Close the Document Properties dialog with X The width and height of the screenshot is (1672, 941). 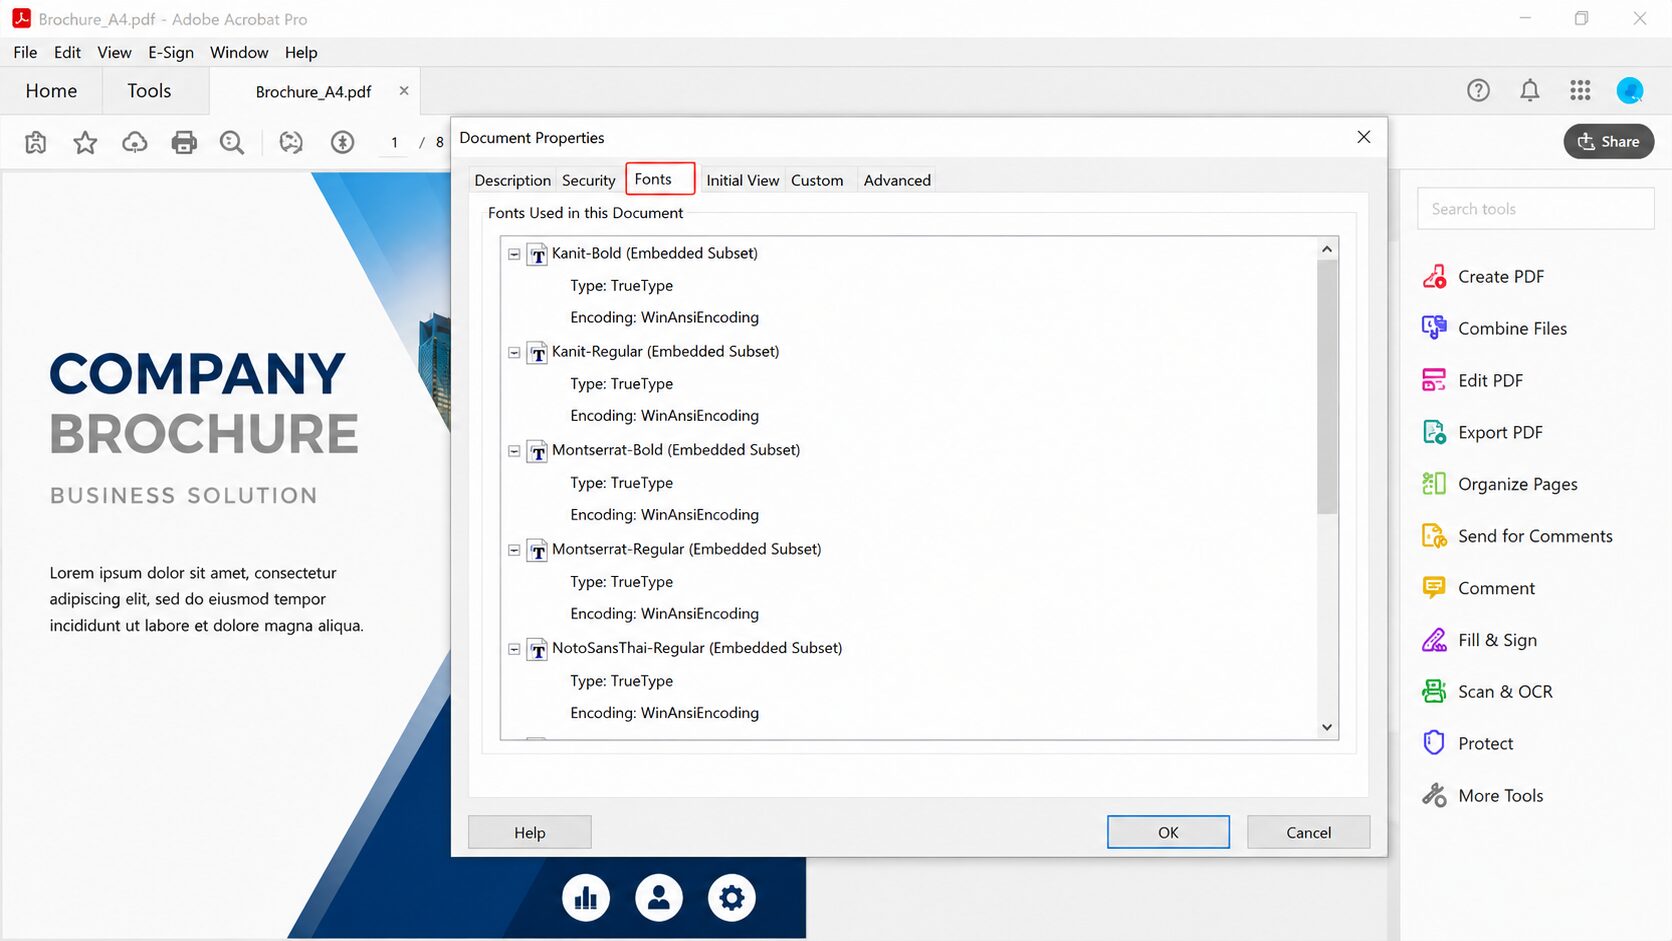1364,137
